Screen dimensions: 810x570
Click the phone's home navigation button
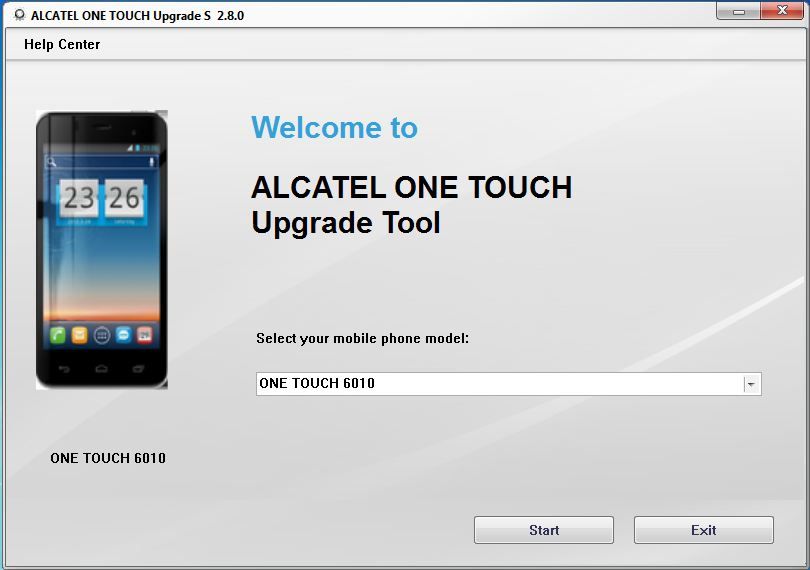tap(101, 369)
